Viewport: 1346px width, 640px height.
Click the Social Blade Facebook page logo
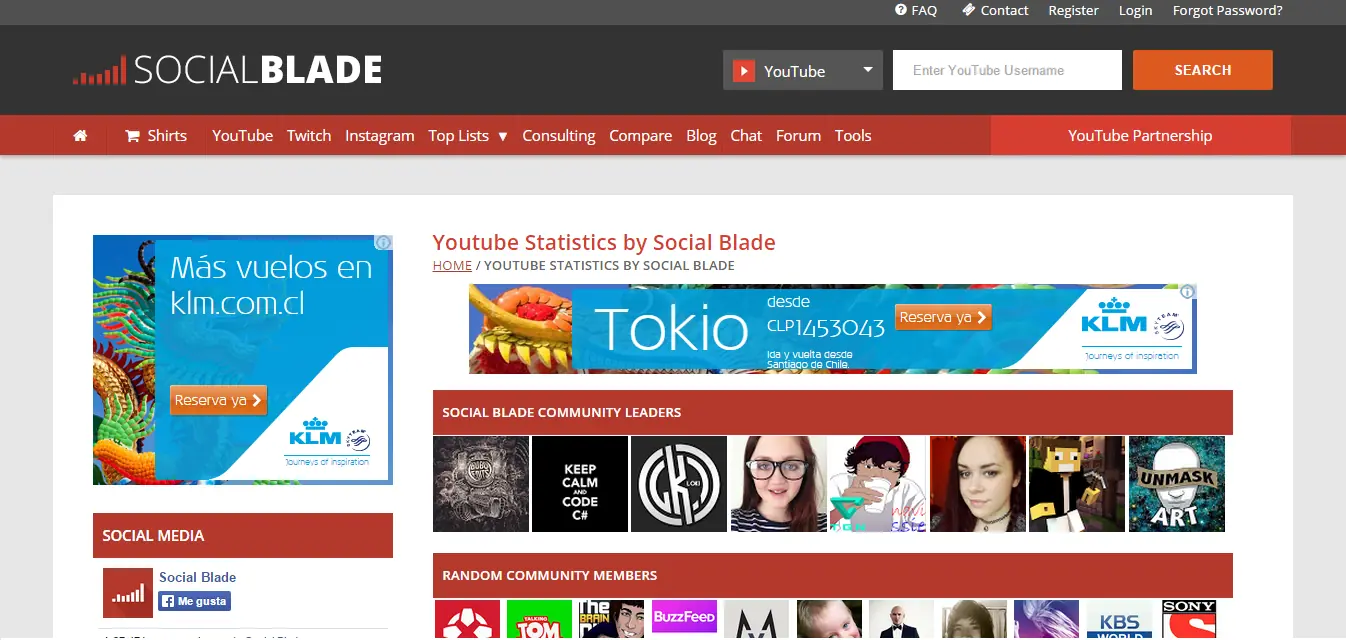(x=128, y=593)
